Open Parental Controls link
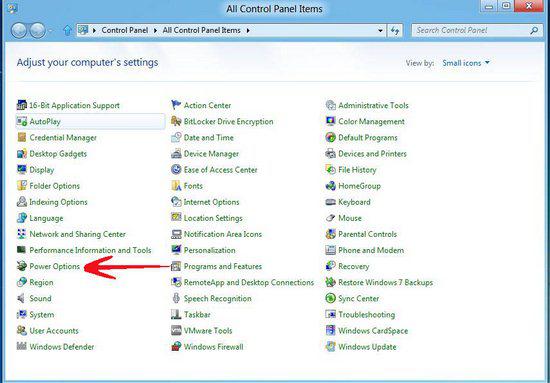 point(367,234)
